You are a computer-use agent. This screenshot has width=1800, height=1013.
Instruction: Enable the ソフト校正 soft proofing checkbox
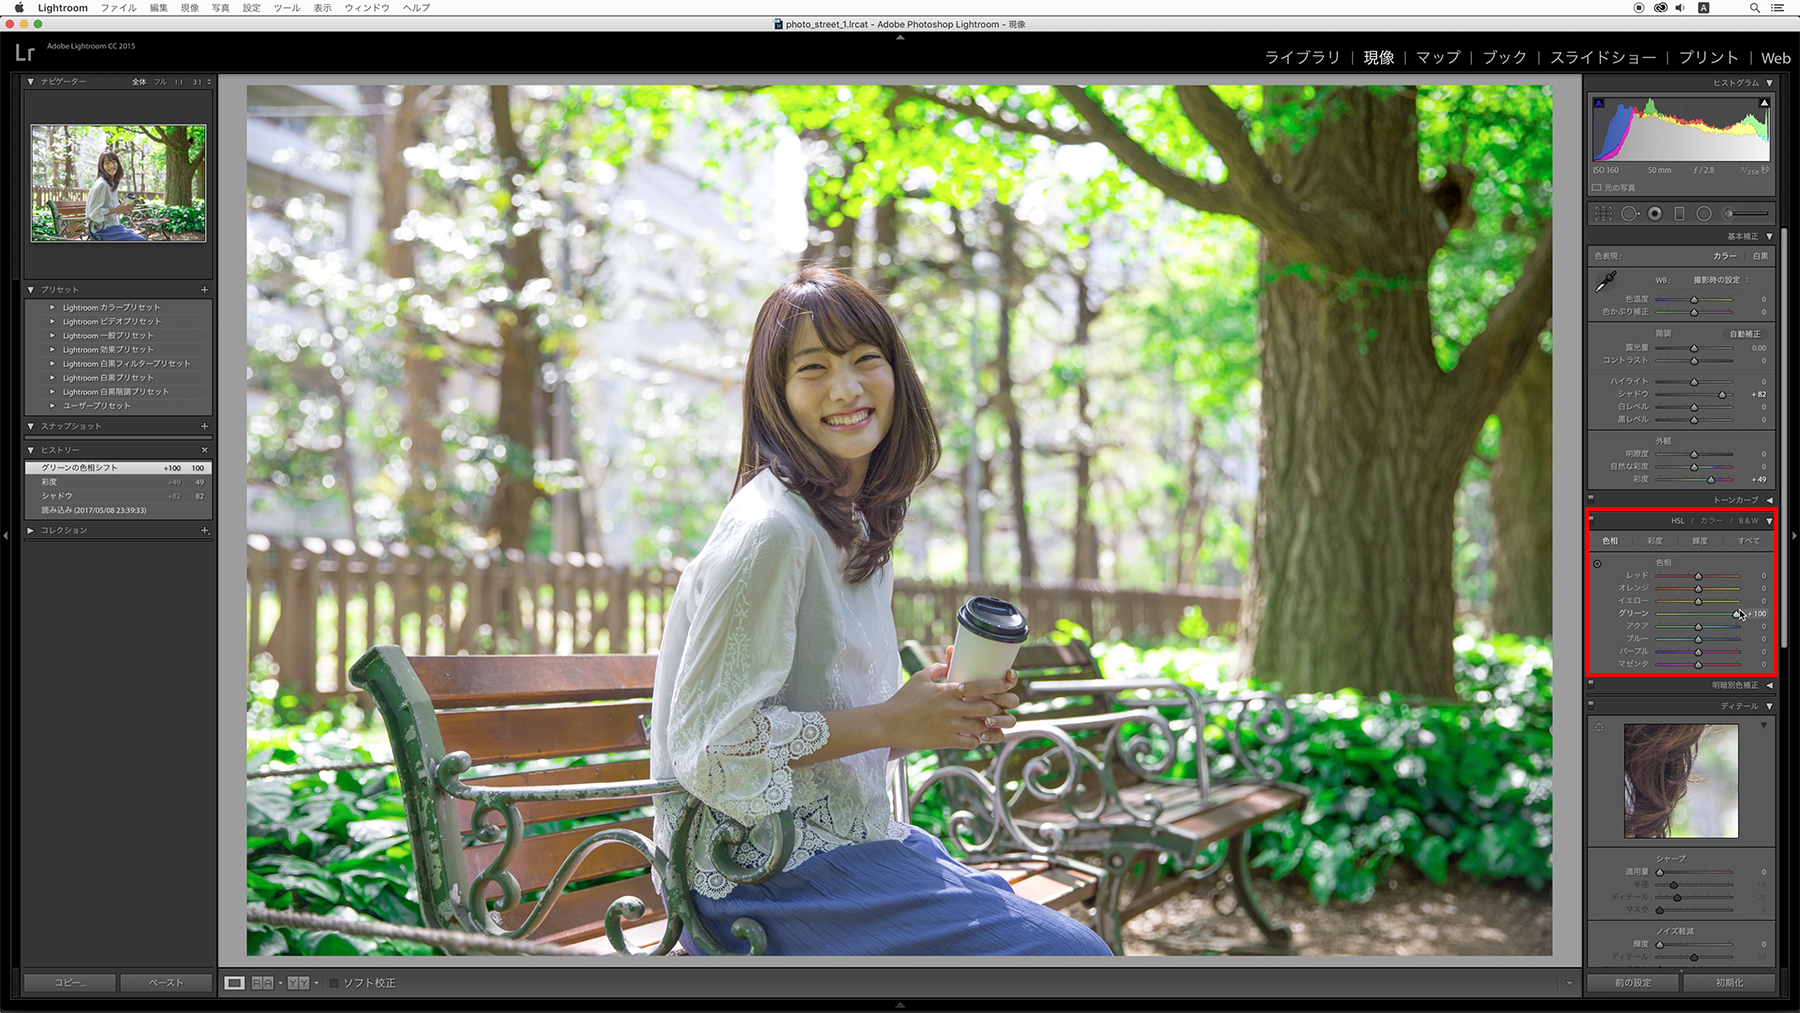click(334, 983)
